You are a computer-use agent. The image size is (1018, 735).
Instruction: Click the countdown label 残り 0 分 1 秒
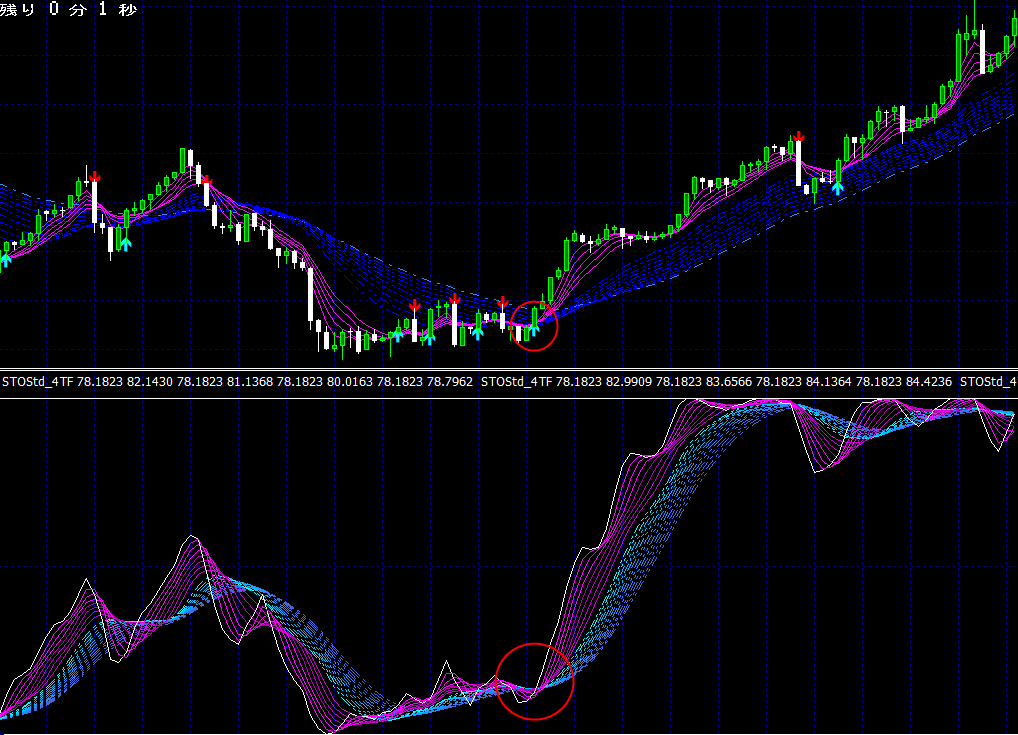[69, 9]
